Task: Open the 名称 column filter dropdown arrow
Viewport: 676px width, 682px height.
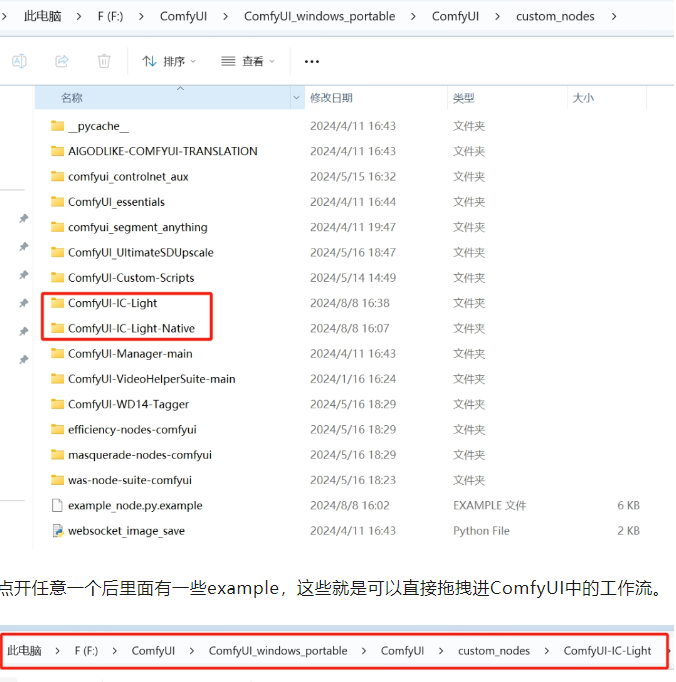Action: point(297,98)
